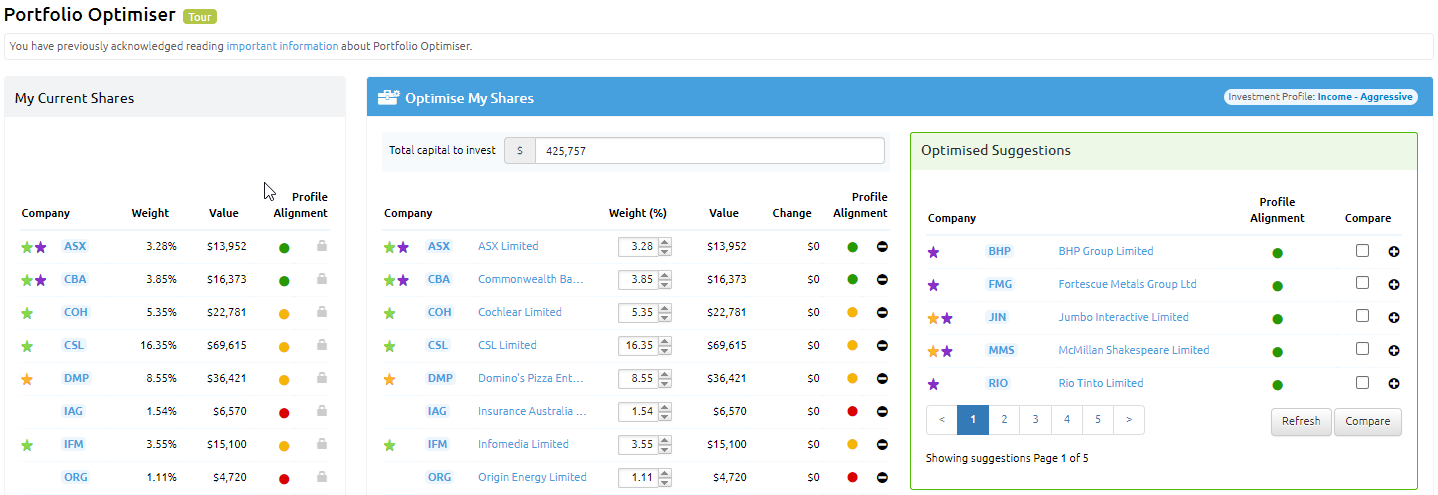Remove ASX Limited using its minus icon
This screenshot has width=1438, height=495.
tap(882, 247)
